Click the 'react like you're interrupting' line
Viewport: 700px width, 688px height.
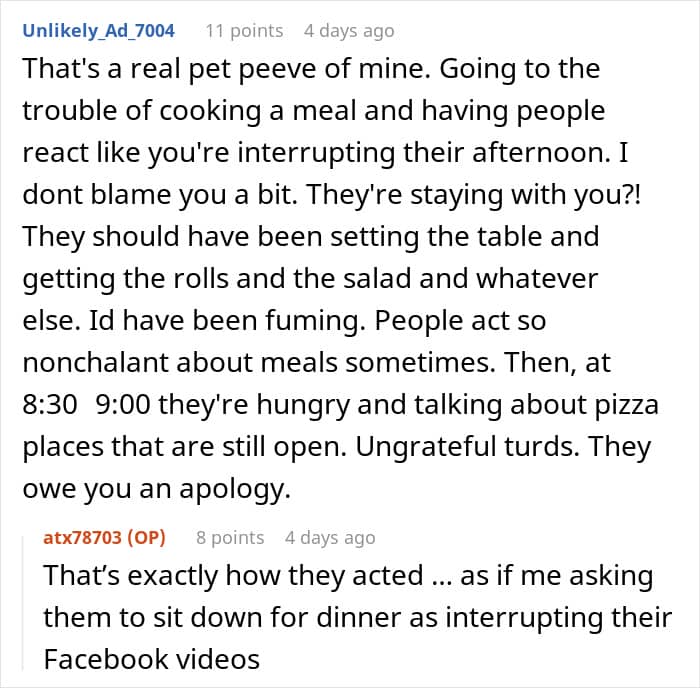325,154
